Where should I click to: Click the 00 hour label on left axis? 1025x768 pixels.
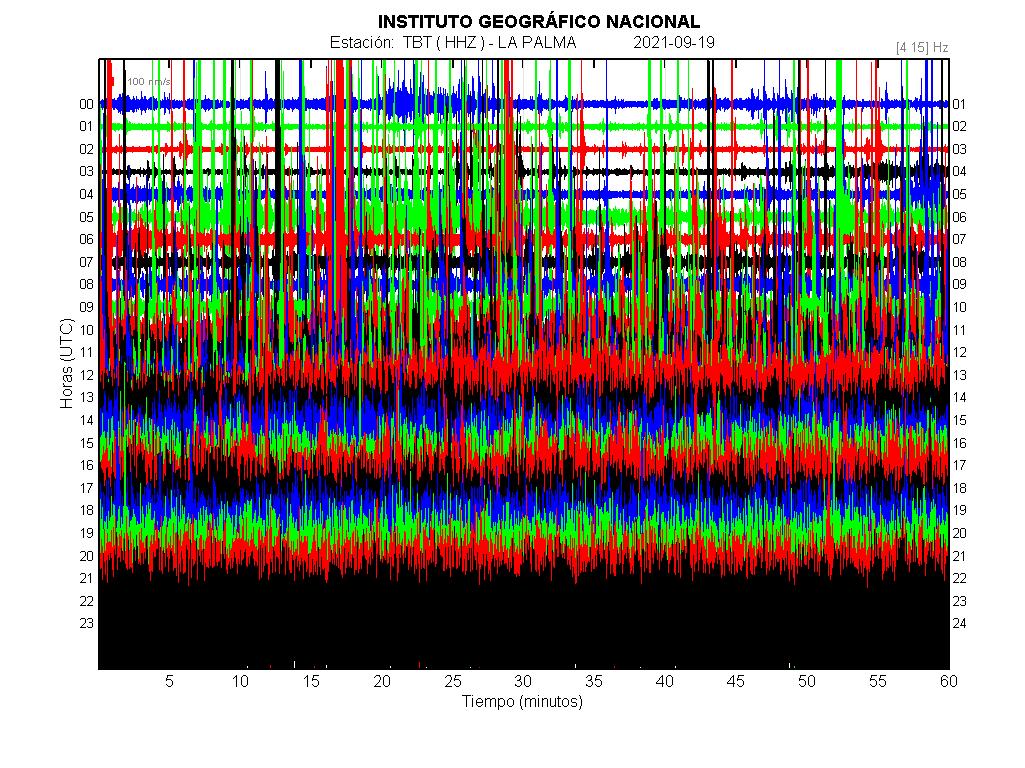(x=86, y=104)
